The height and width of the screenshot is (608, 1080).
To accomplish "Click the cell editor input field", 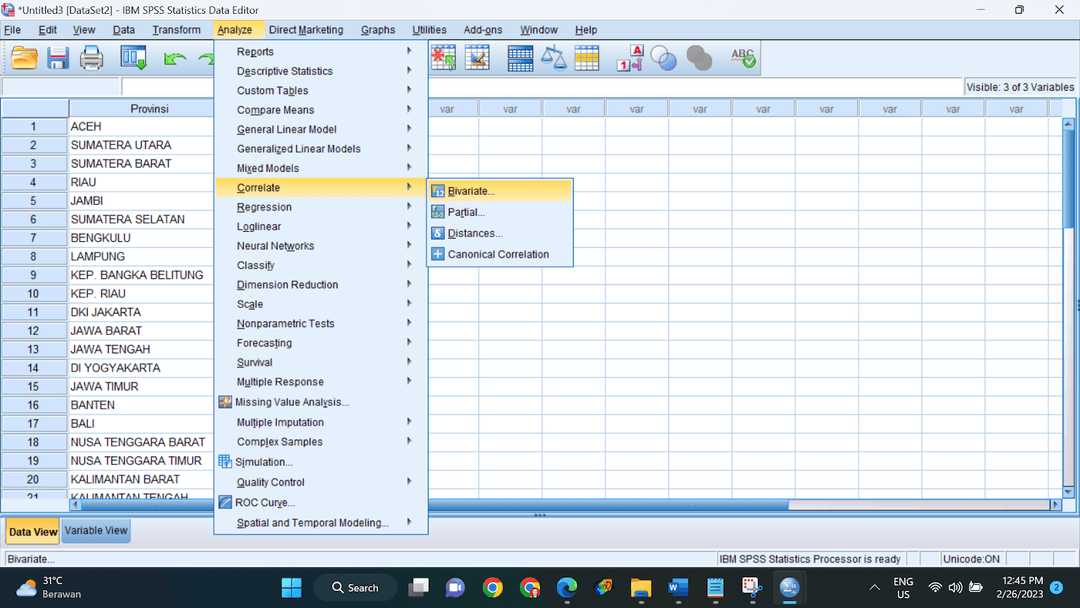I will pyautogui.click(x=543, y=87).
